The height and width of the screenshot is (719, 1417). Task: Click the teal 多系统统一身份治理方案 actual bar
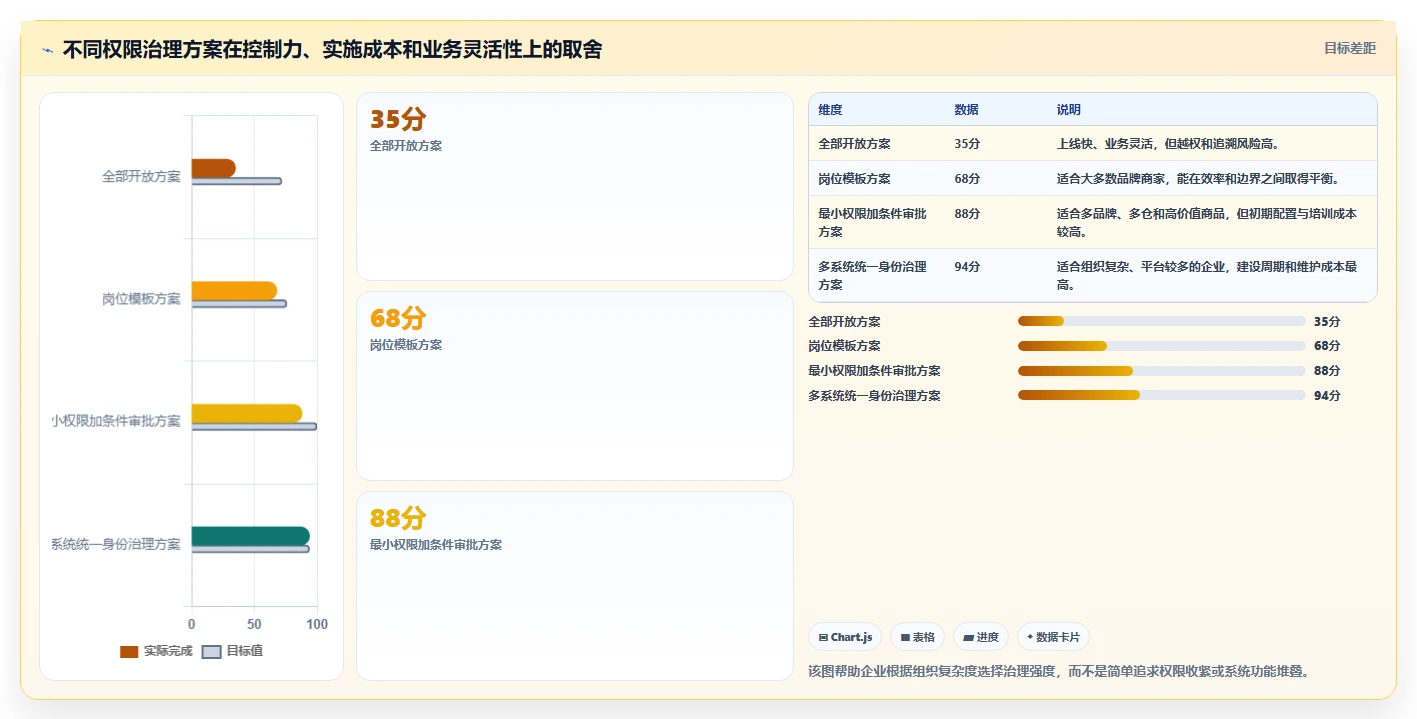(x=251, y=536)
